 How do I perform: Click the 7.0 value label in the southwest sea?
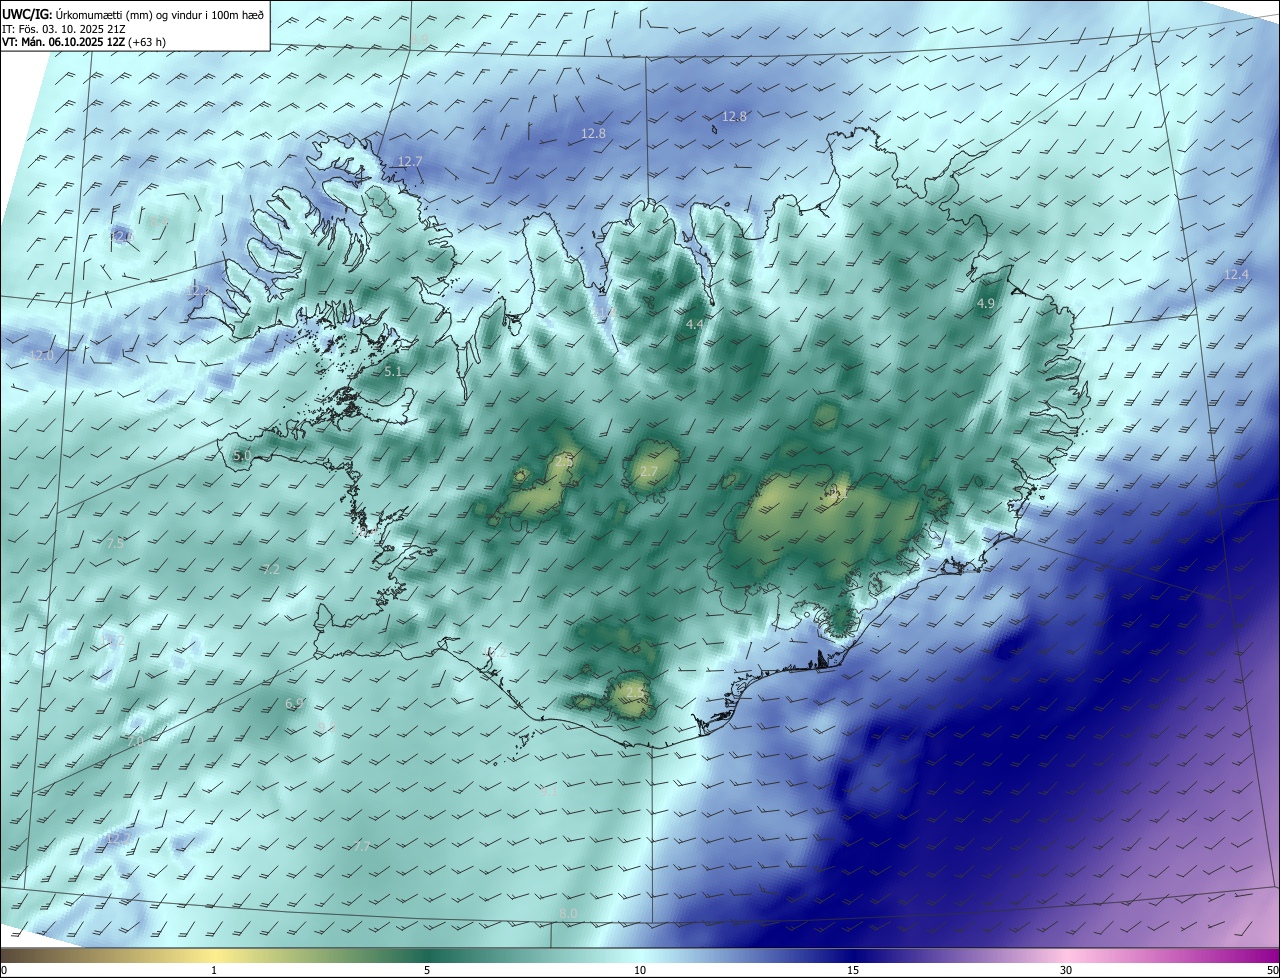136,741
